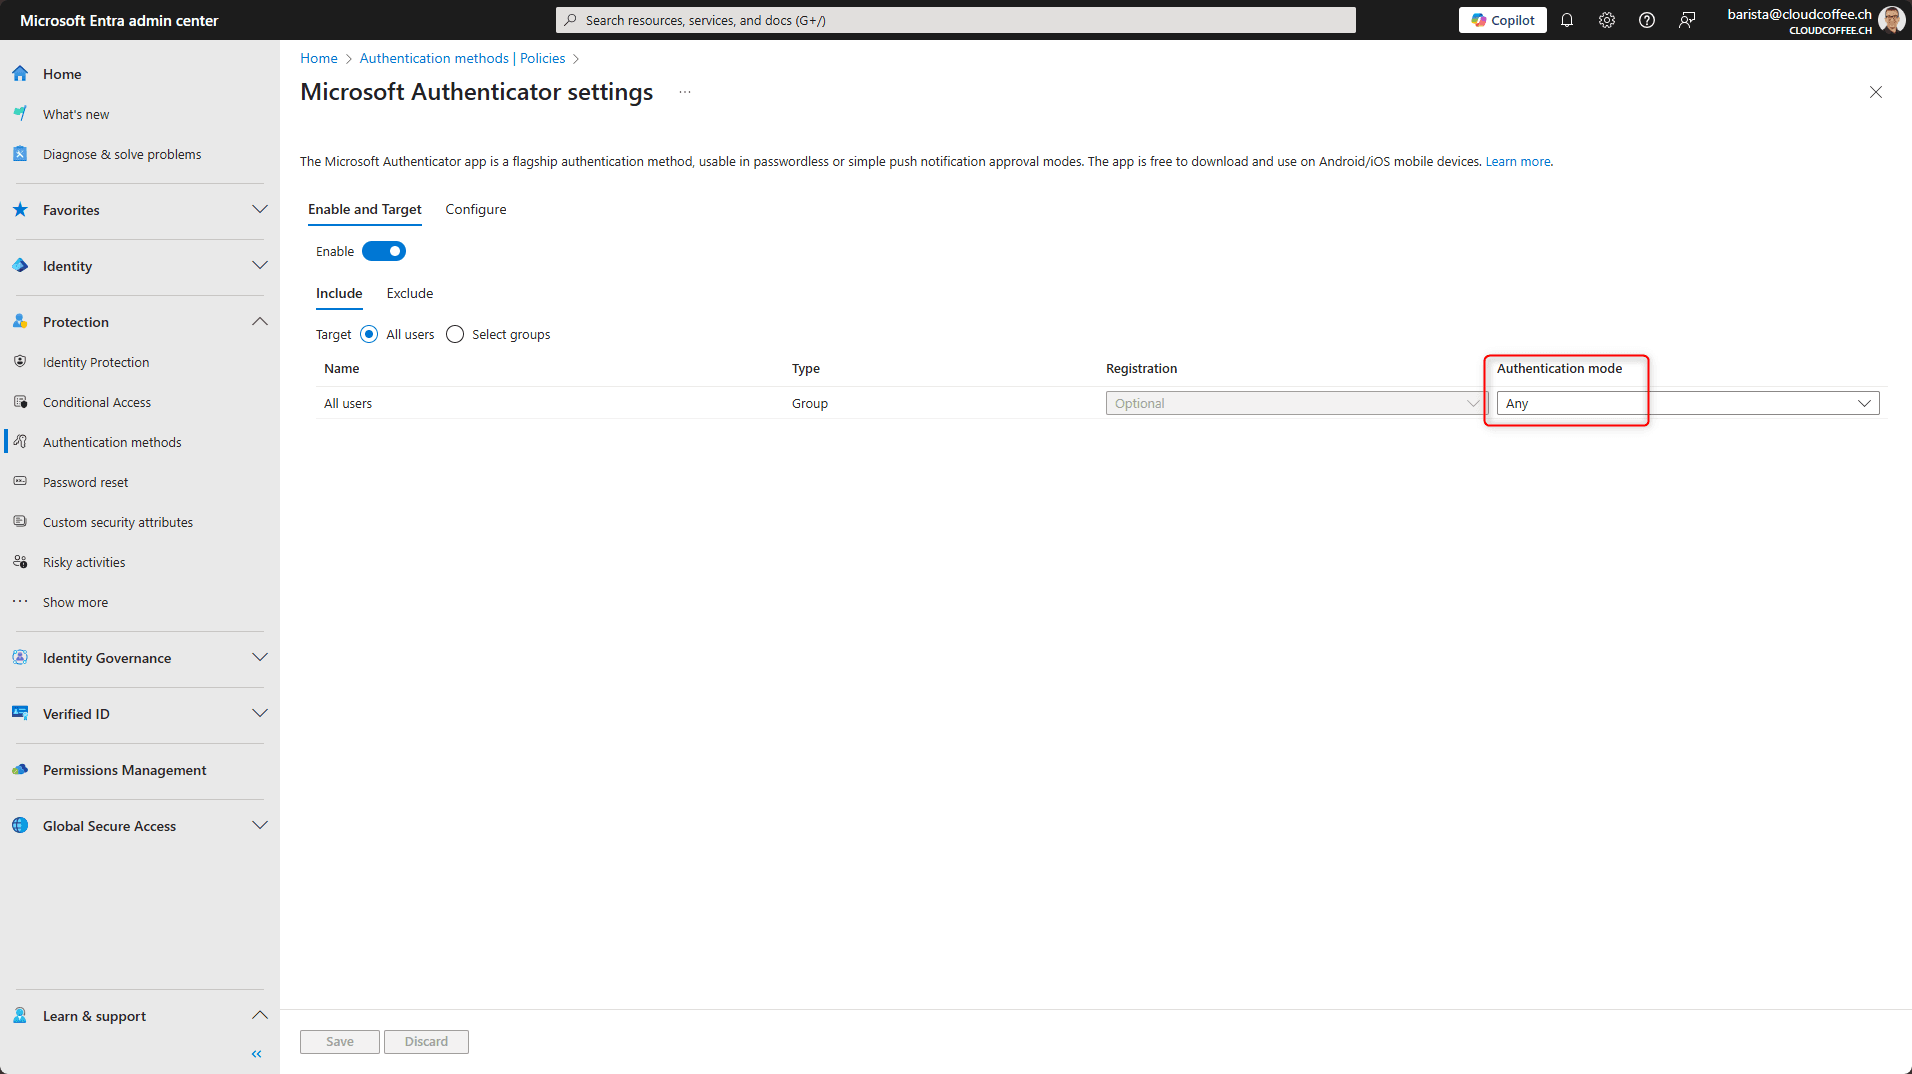The image size is (1912, 1074).
Task: Click the Learn & support person icon
Action: [20, 1016]
